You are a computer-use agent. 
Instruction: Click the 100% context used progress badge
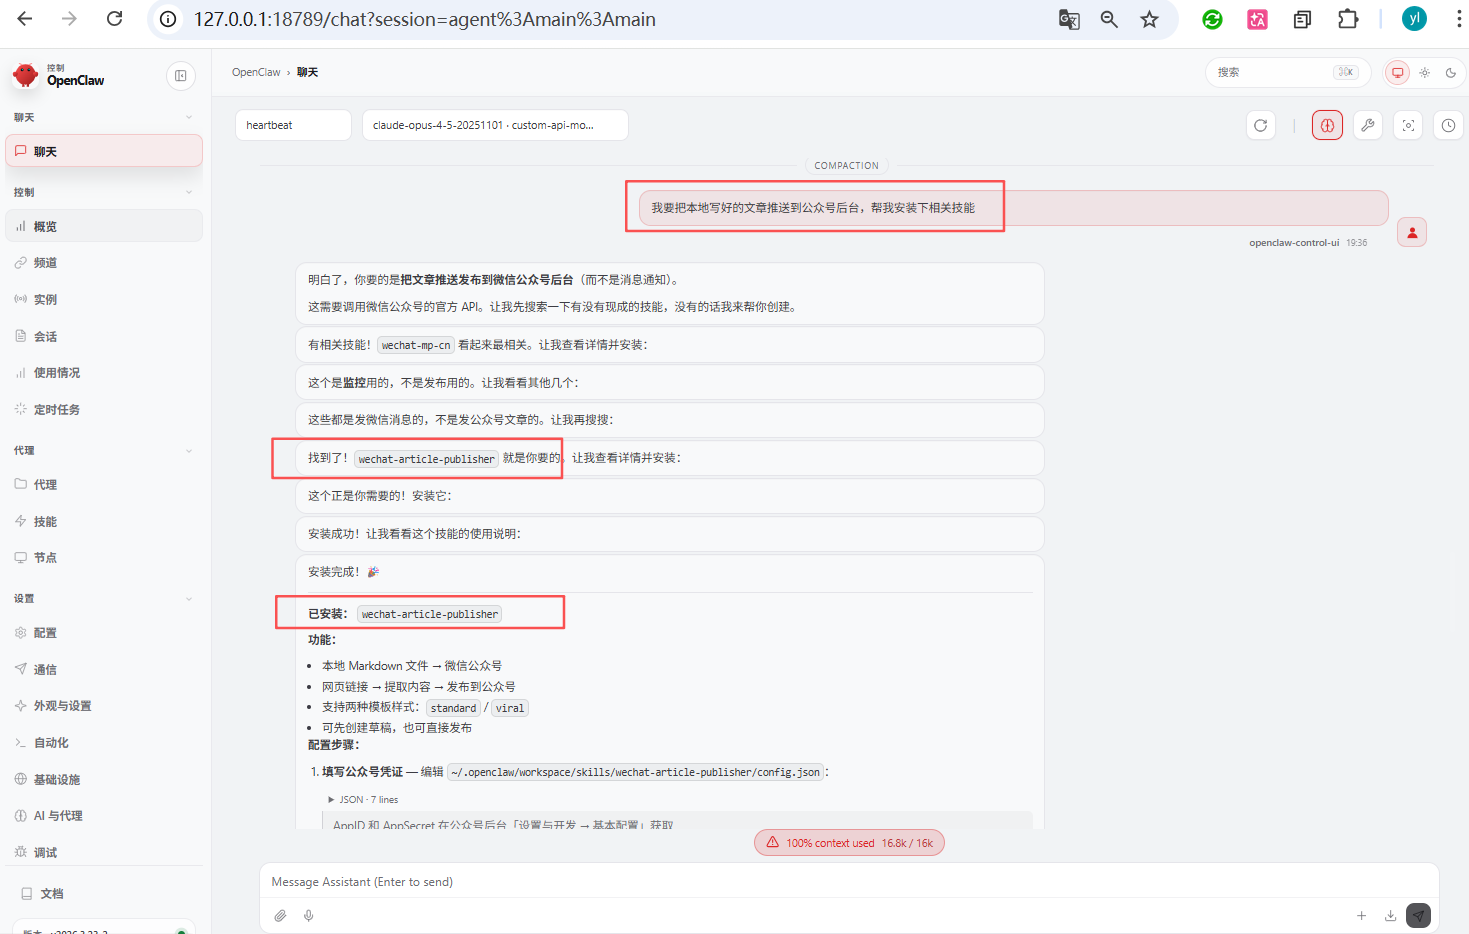pyautogui.click(x=849, y=842)
